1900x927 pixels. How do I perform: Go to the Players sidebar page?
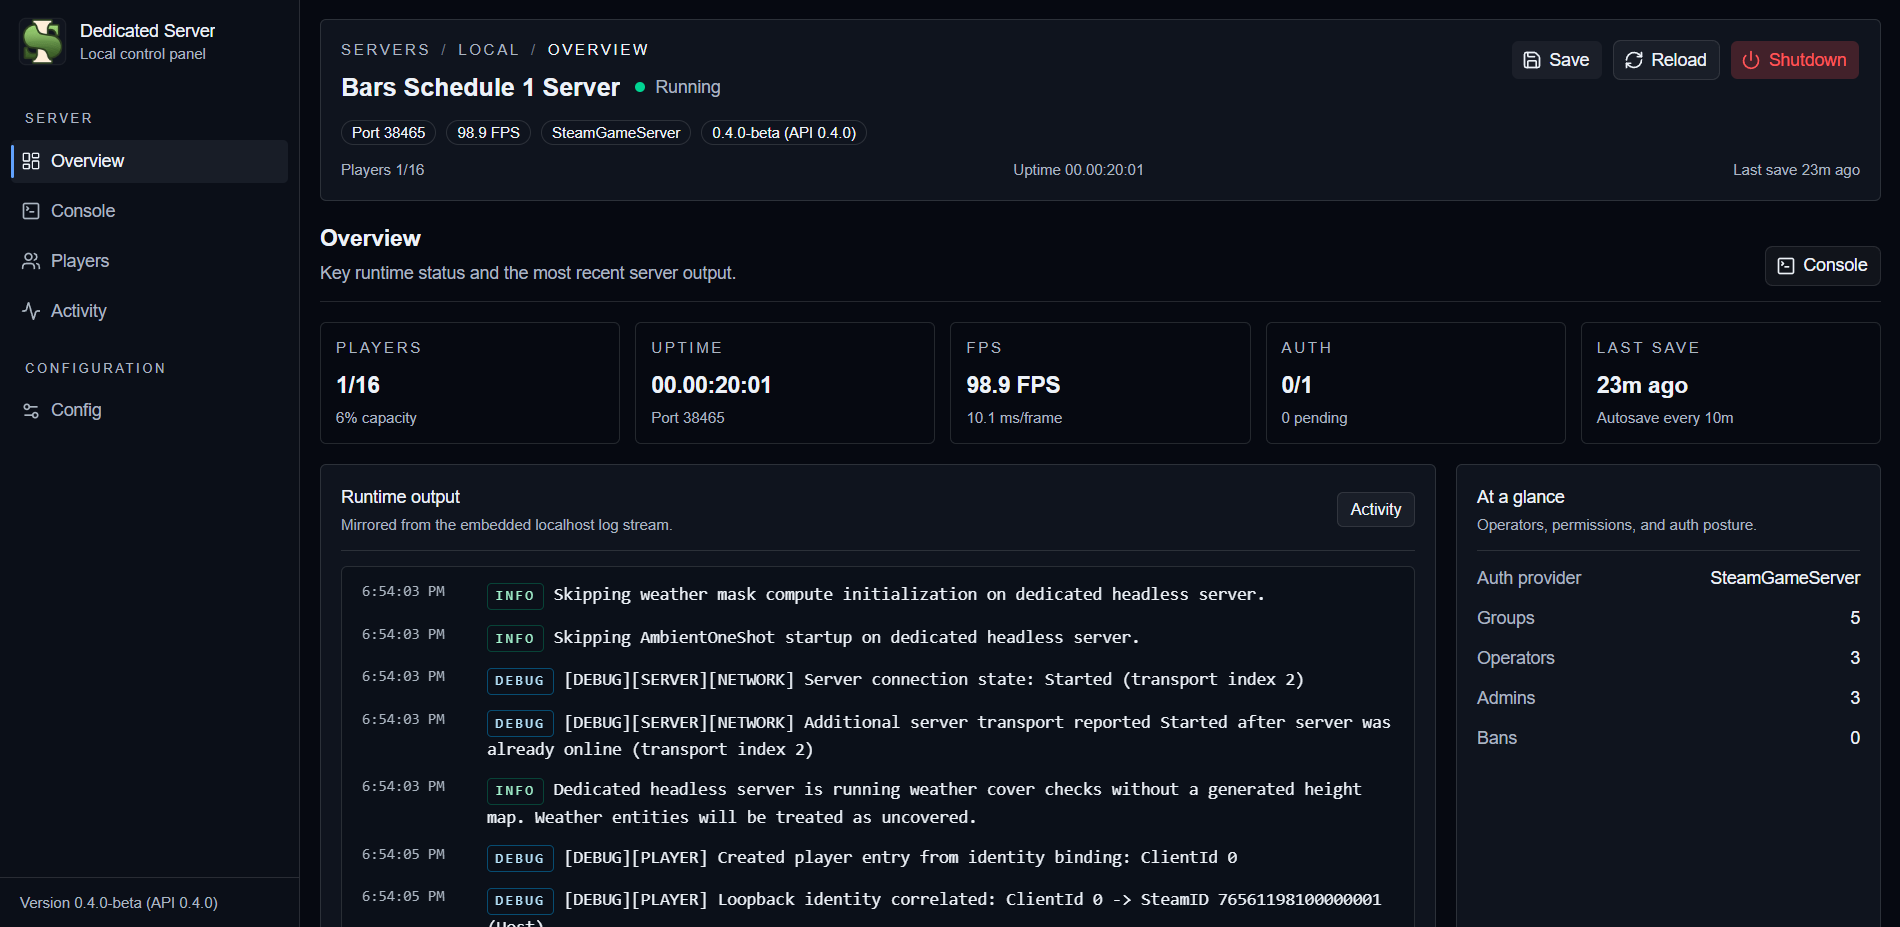[150, 261]
